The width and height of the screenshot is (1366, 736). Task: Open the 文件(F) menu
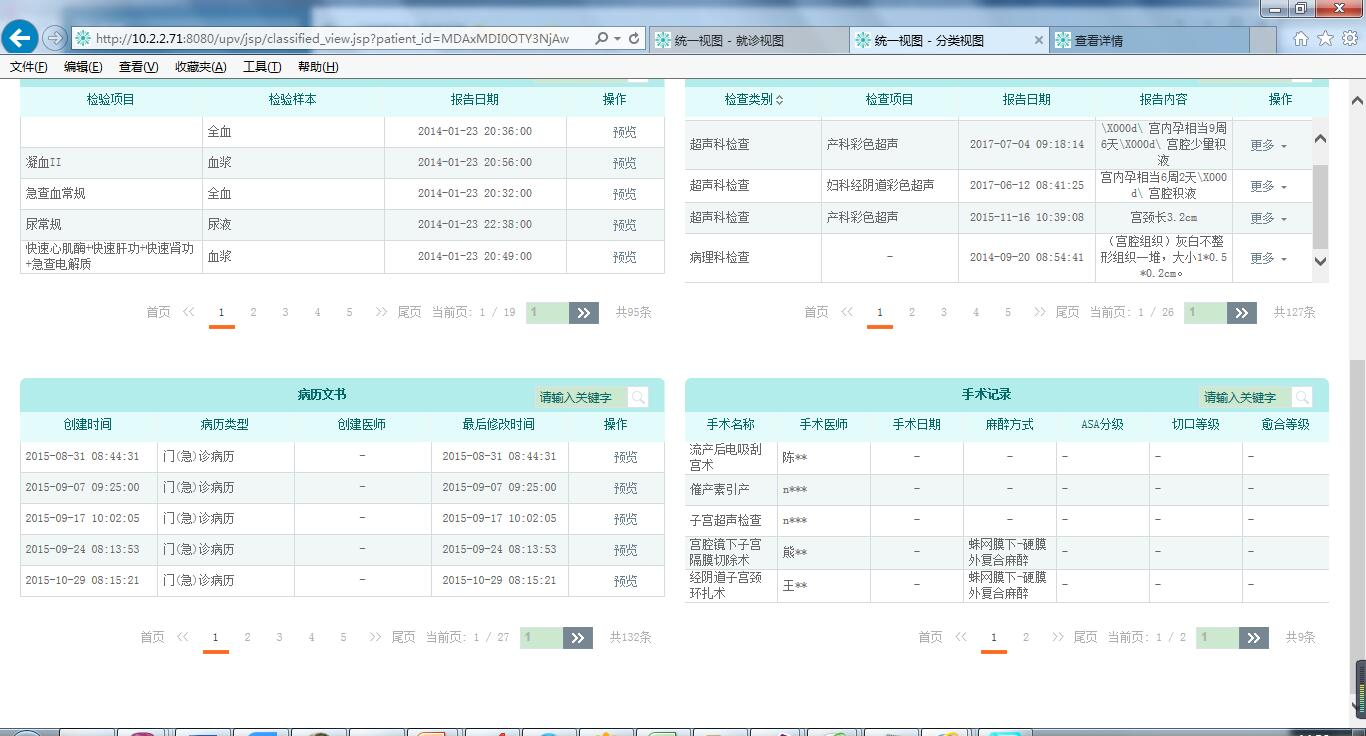point(28,67)
